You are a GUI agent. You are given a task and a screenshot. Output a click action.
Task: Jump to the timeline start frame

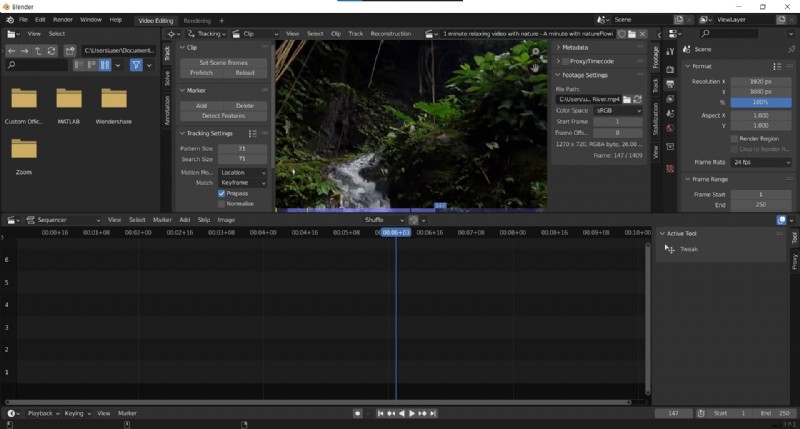pyautogui.click(x=380, y=413)
